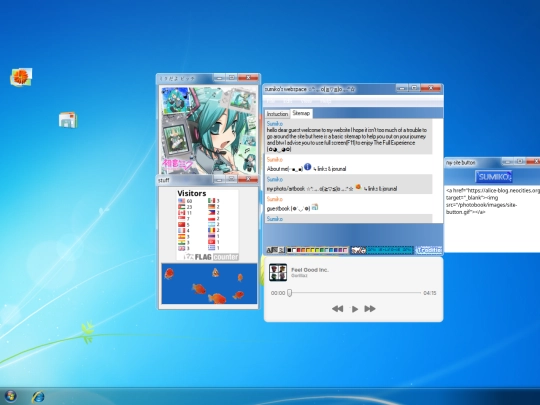540x405 pixels.
Task: Open the orange flower desktop icon
Action: pos(21,77)
